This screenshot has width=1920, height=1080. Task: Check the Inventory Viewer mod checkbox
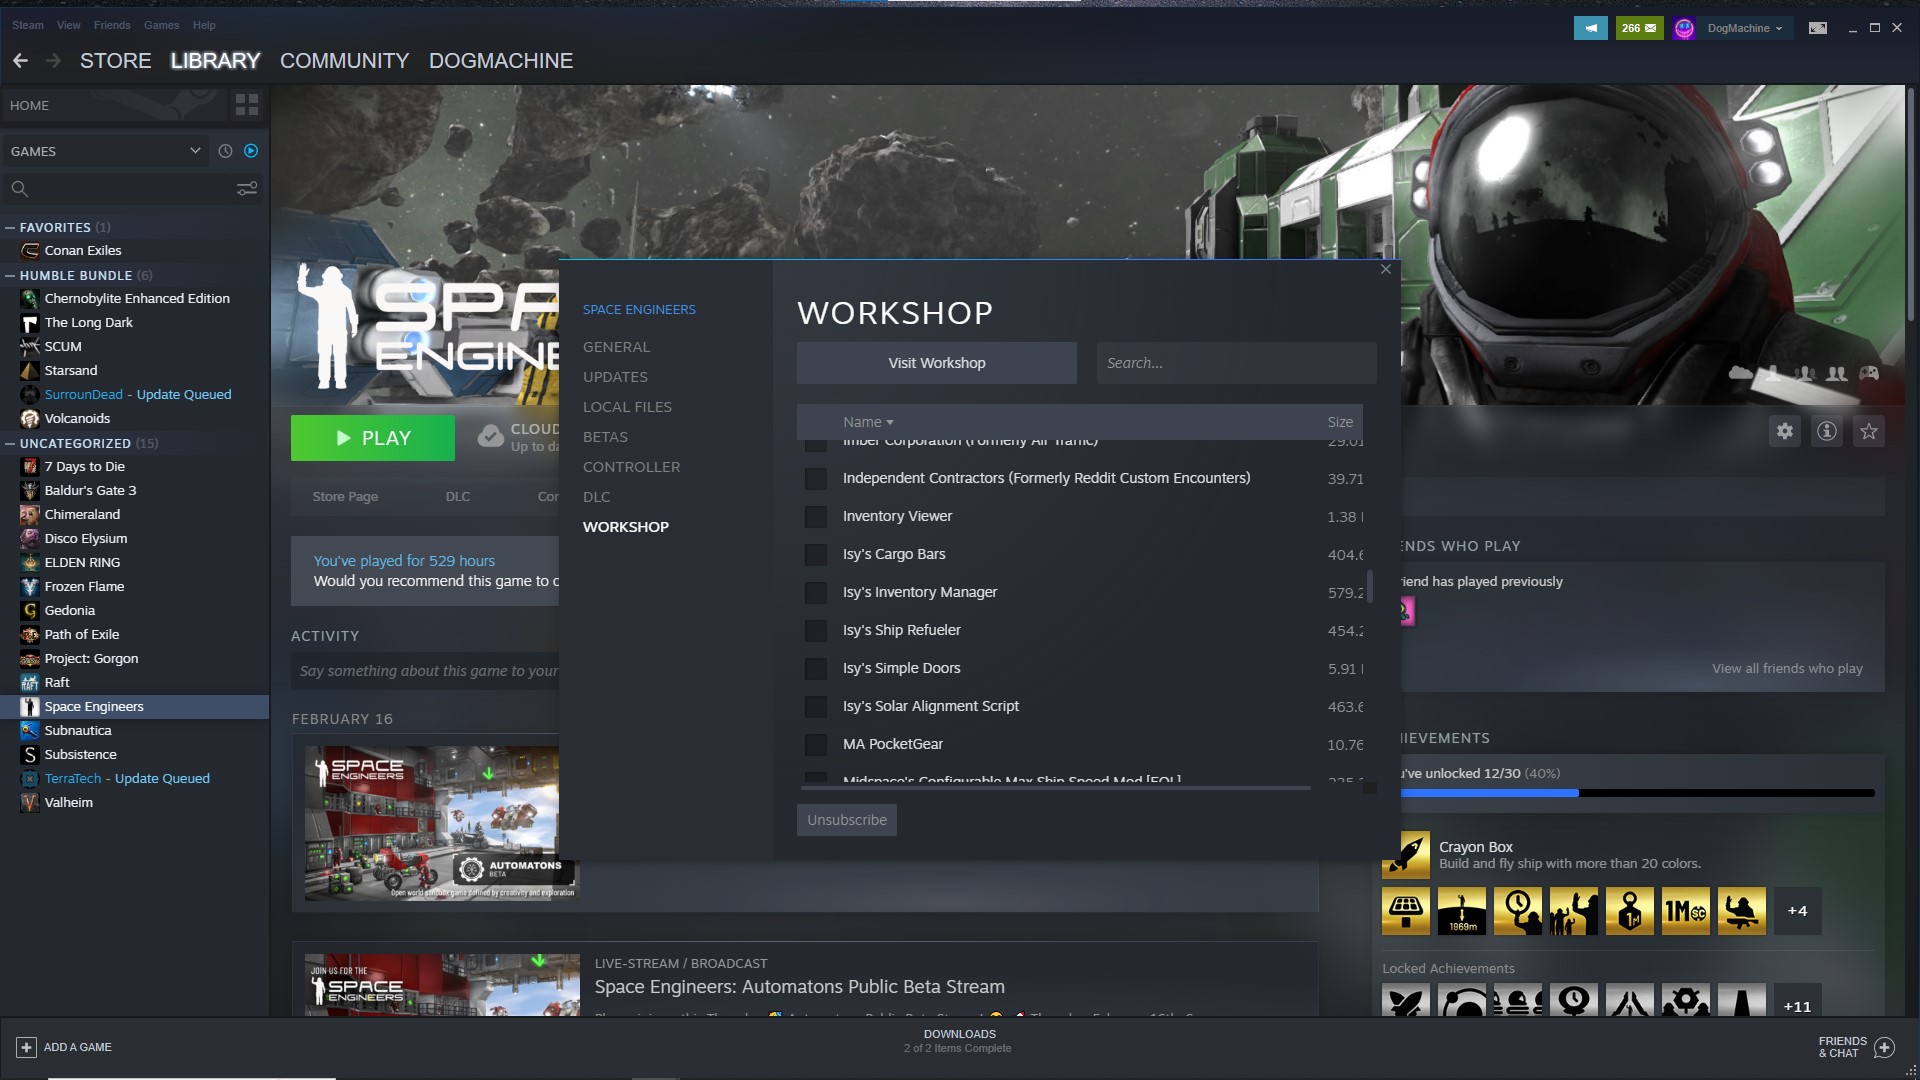click(x=816, y=517)
